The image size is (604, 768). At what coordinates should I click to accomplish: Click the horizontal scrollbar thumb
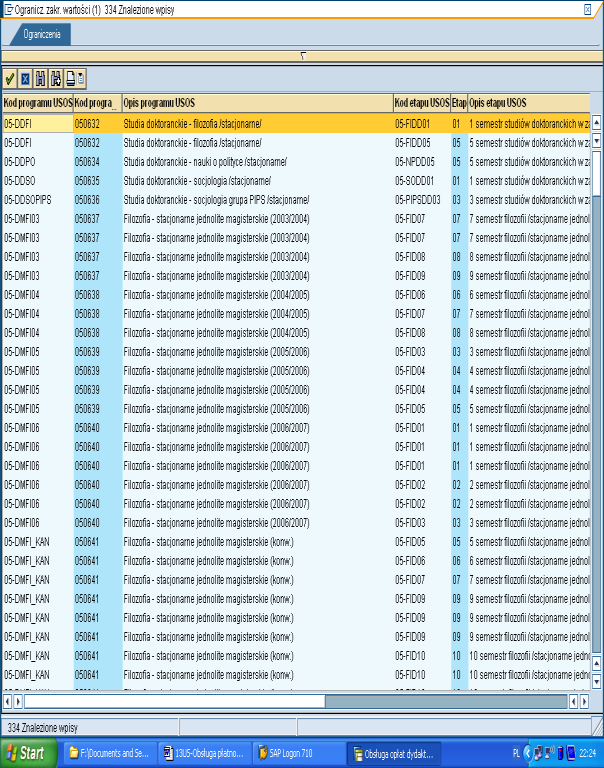(174, 701)
